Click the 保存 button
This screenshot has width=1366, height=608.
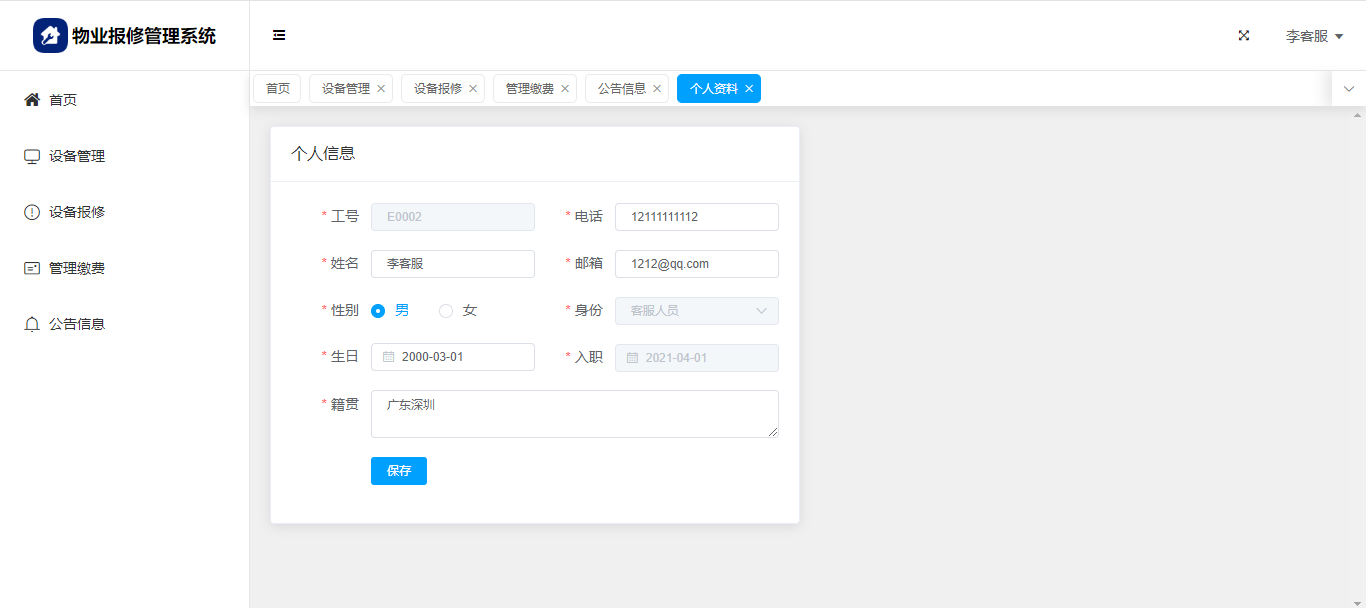coord(398,471)
